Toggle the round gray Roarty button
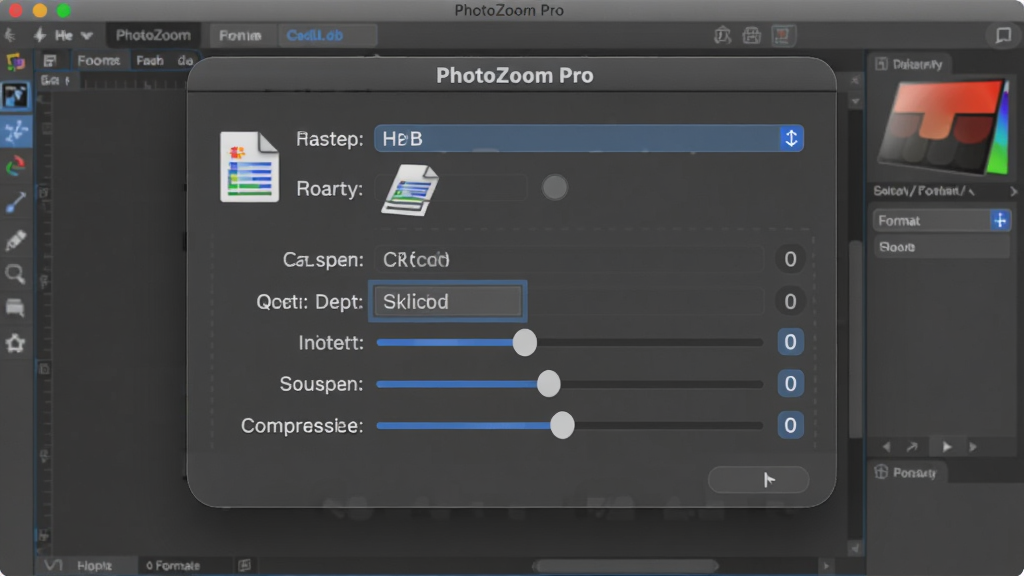 coord(554,188)
